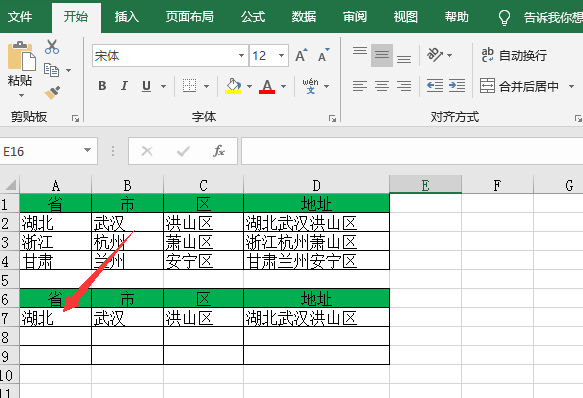This screenshot has width=583, height=398.
Task: Open font group dialog launcher
Action: point(332,118)
